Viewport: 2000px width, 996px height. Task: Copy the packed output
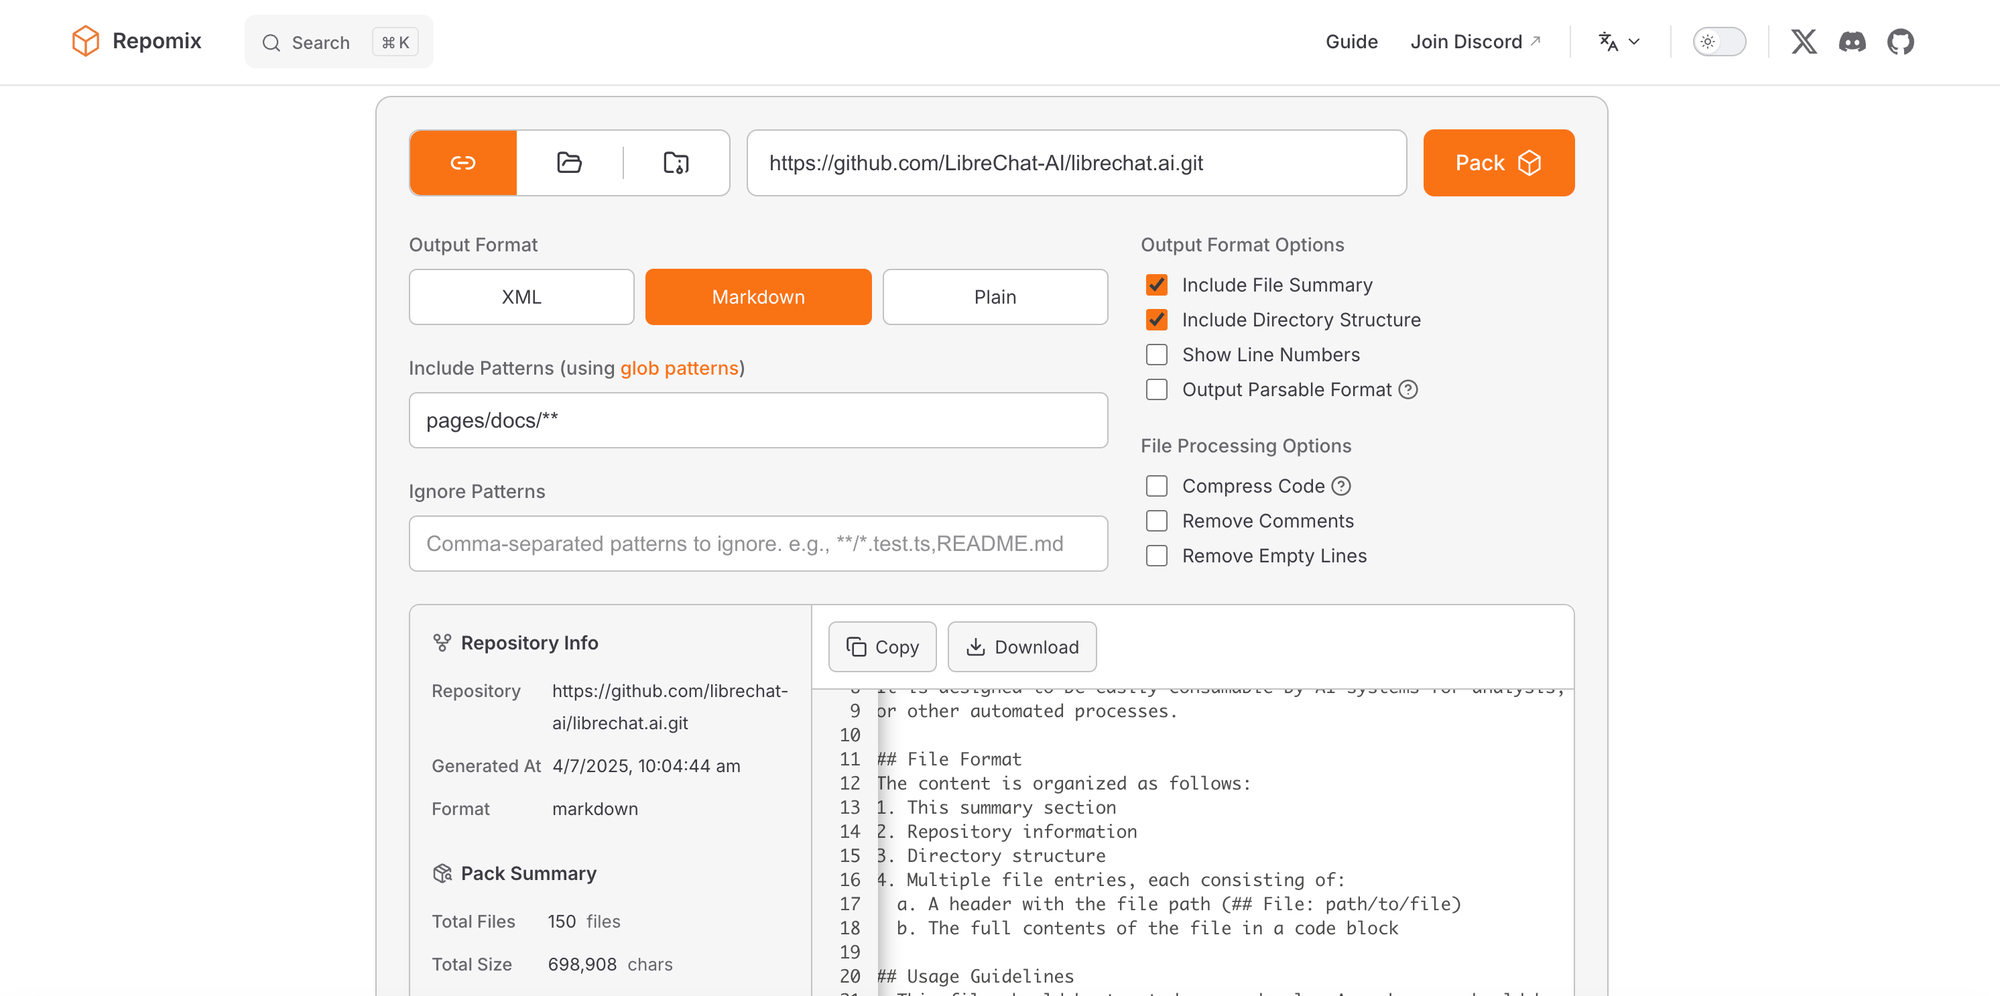pyautogui.click(x=882, y=647)
